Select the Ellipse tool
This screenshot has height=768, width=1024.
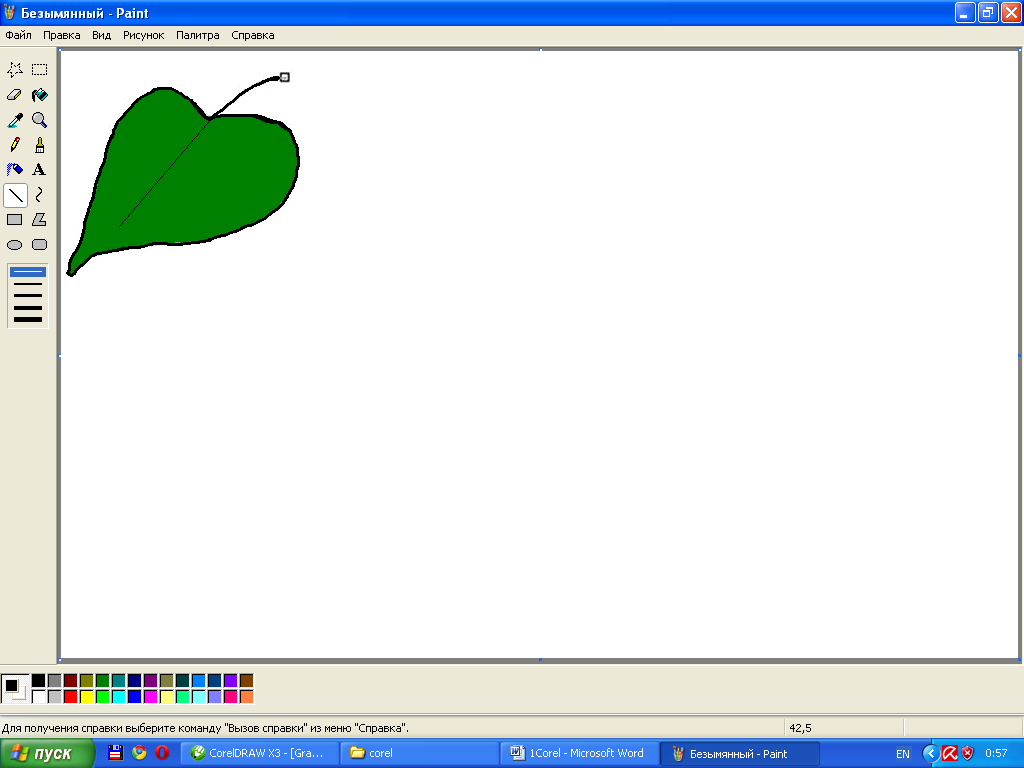(x=15, y=245)
